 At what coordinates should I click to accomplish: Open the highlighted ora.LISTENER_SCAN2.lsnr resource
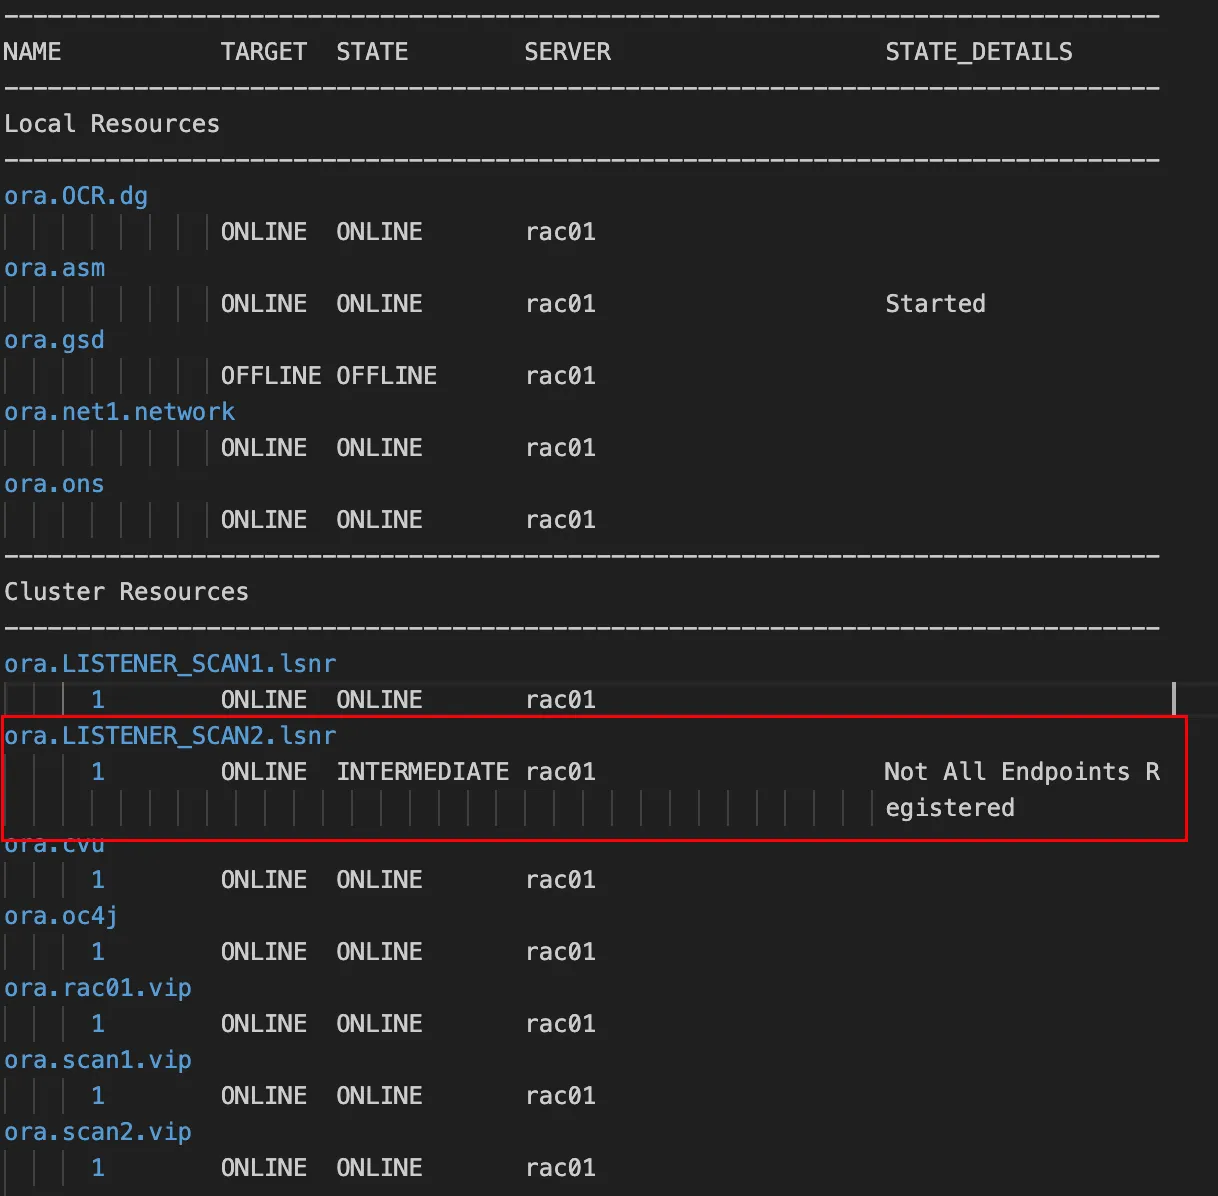(x=170, y=735)
